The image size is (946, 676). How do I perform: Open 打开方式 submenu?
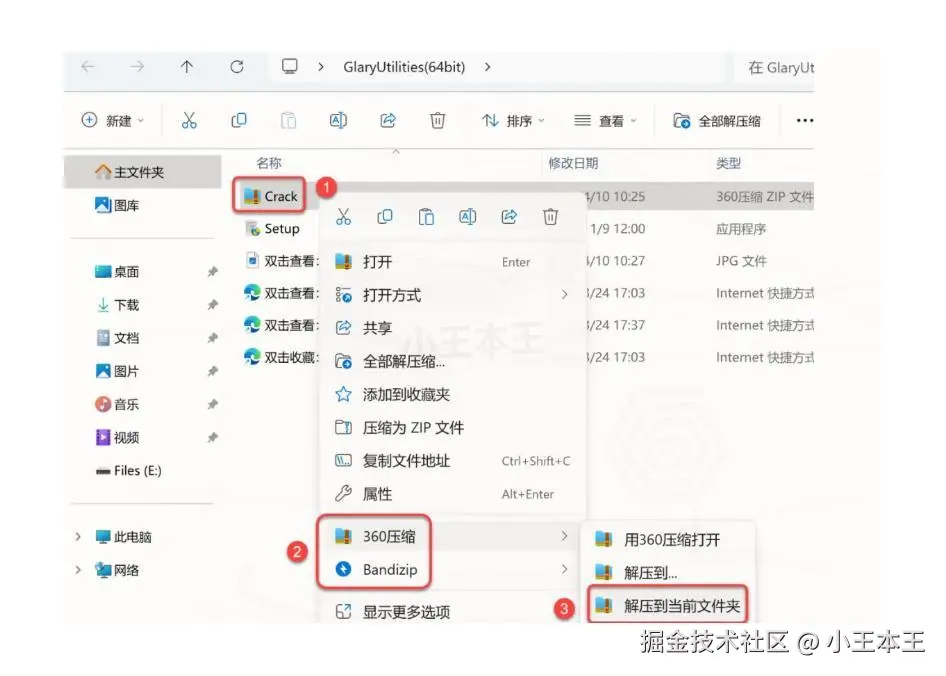[x=452, y=295]
